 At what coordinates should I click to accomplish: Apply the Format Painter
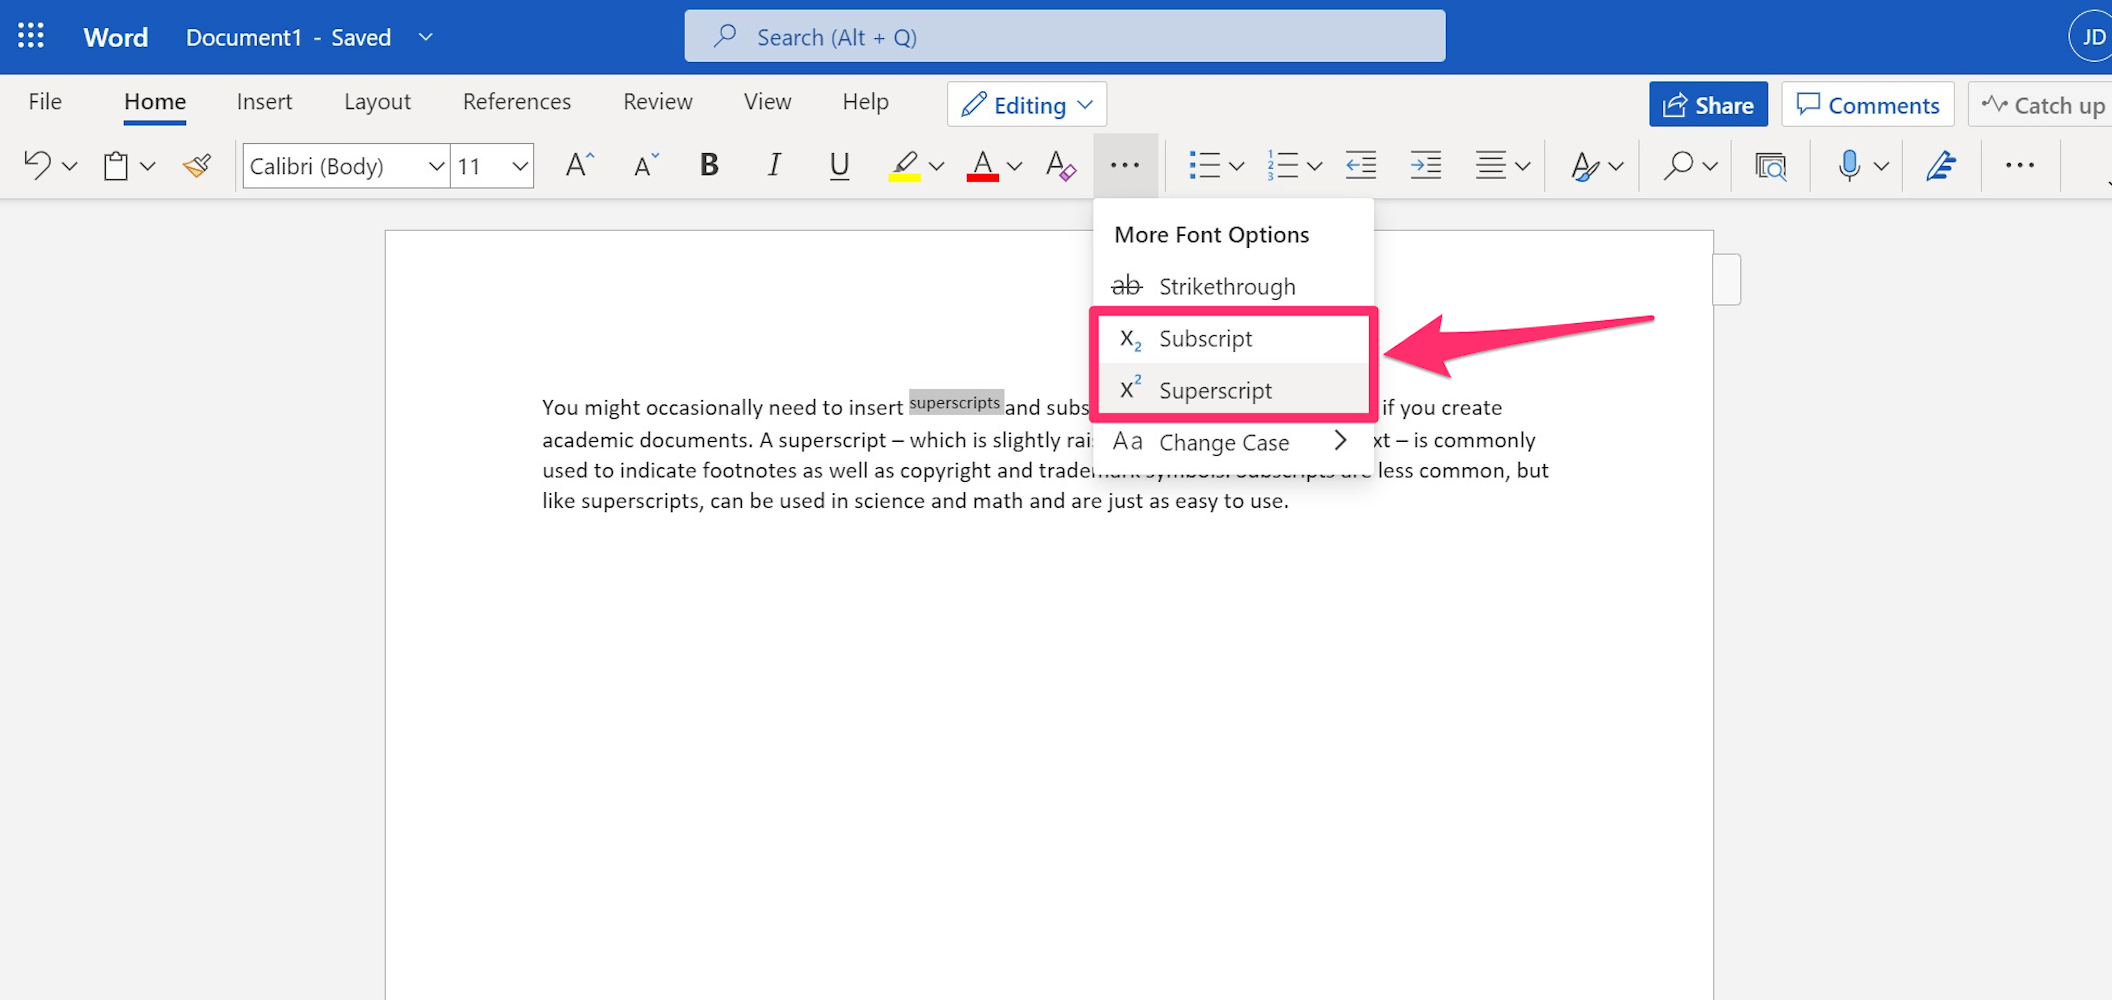[196, 165]
